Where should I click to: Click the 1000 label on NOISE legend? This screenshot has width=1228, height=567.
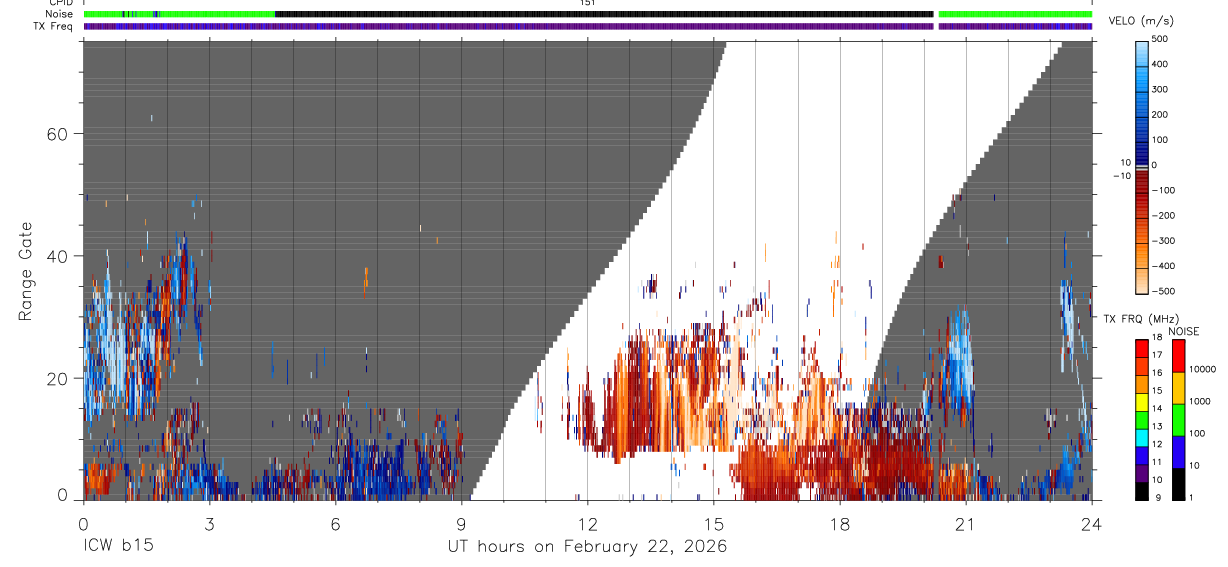tap(1201, 401)
